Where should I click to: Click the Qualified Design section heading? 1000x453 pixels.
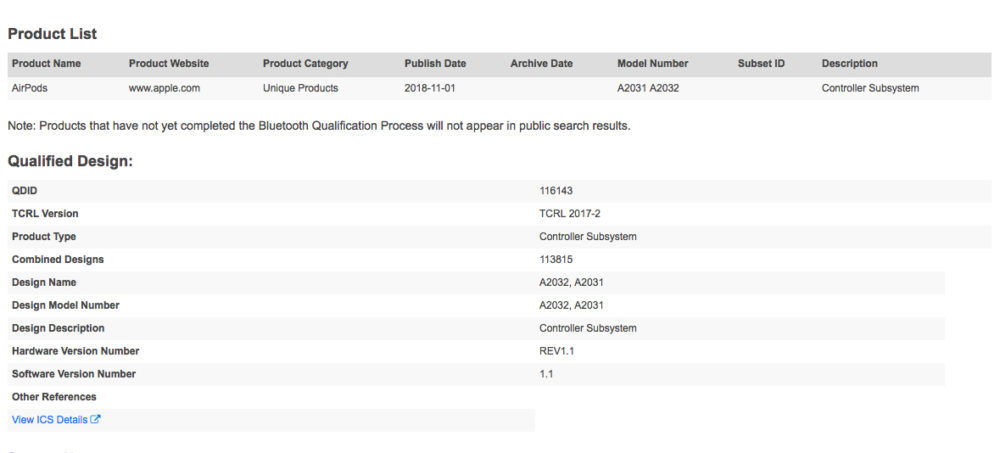[70, 161]
